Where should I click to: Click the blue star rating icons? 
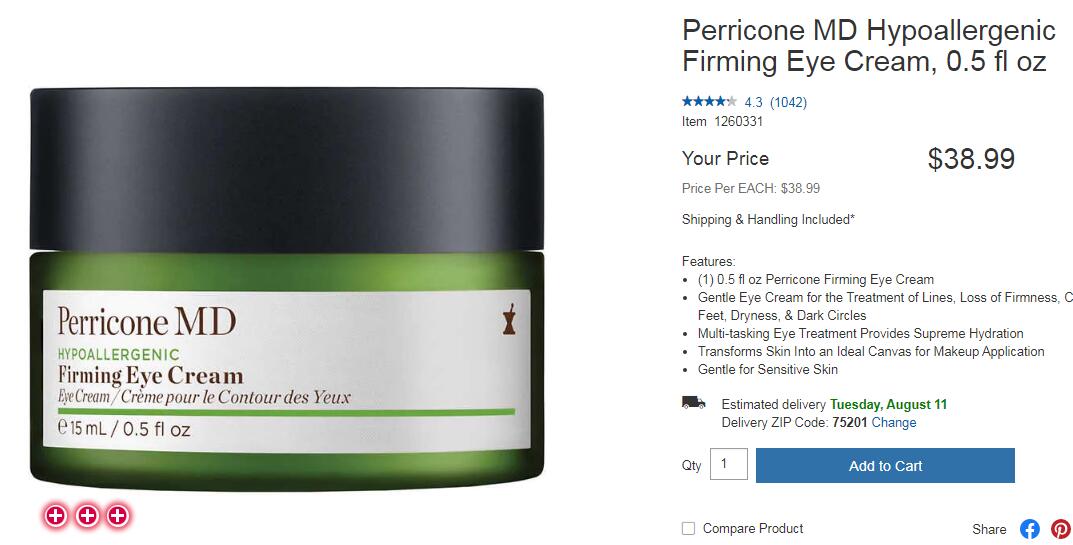click(709, 101)
